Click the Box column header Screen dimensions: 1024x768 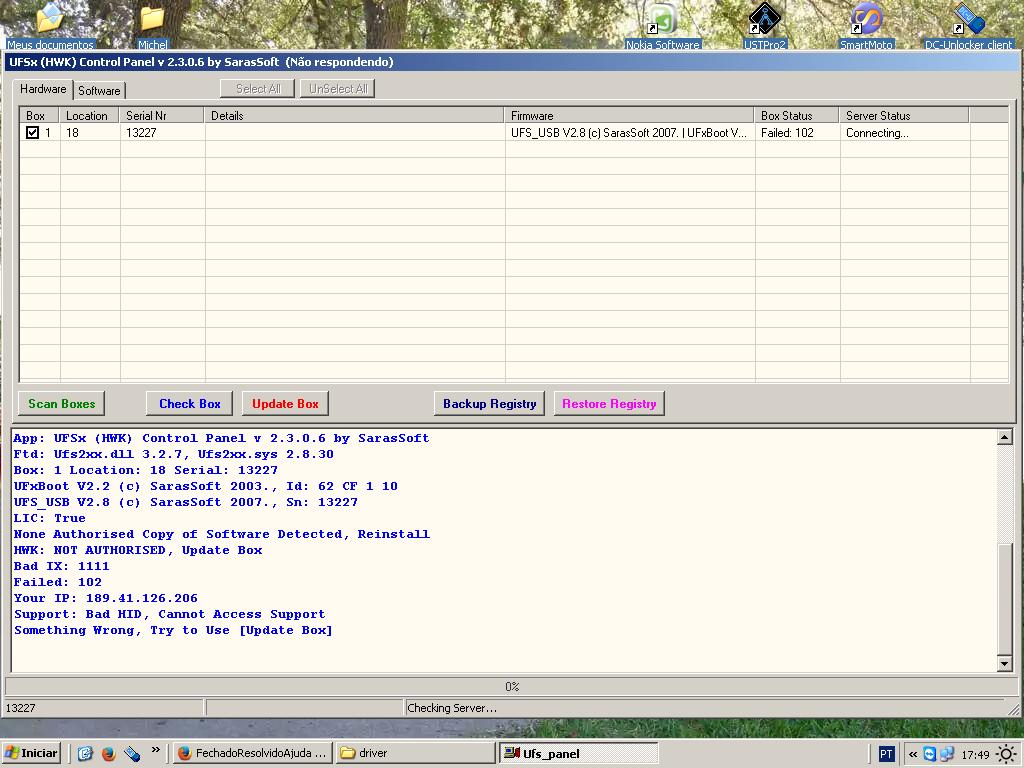(39, 116)
